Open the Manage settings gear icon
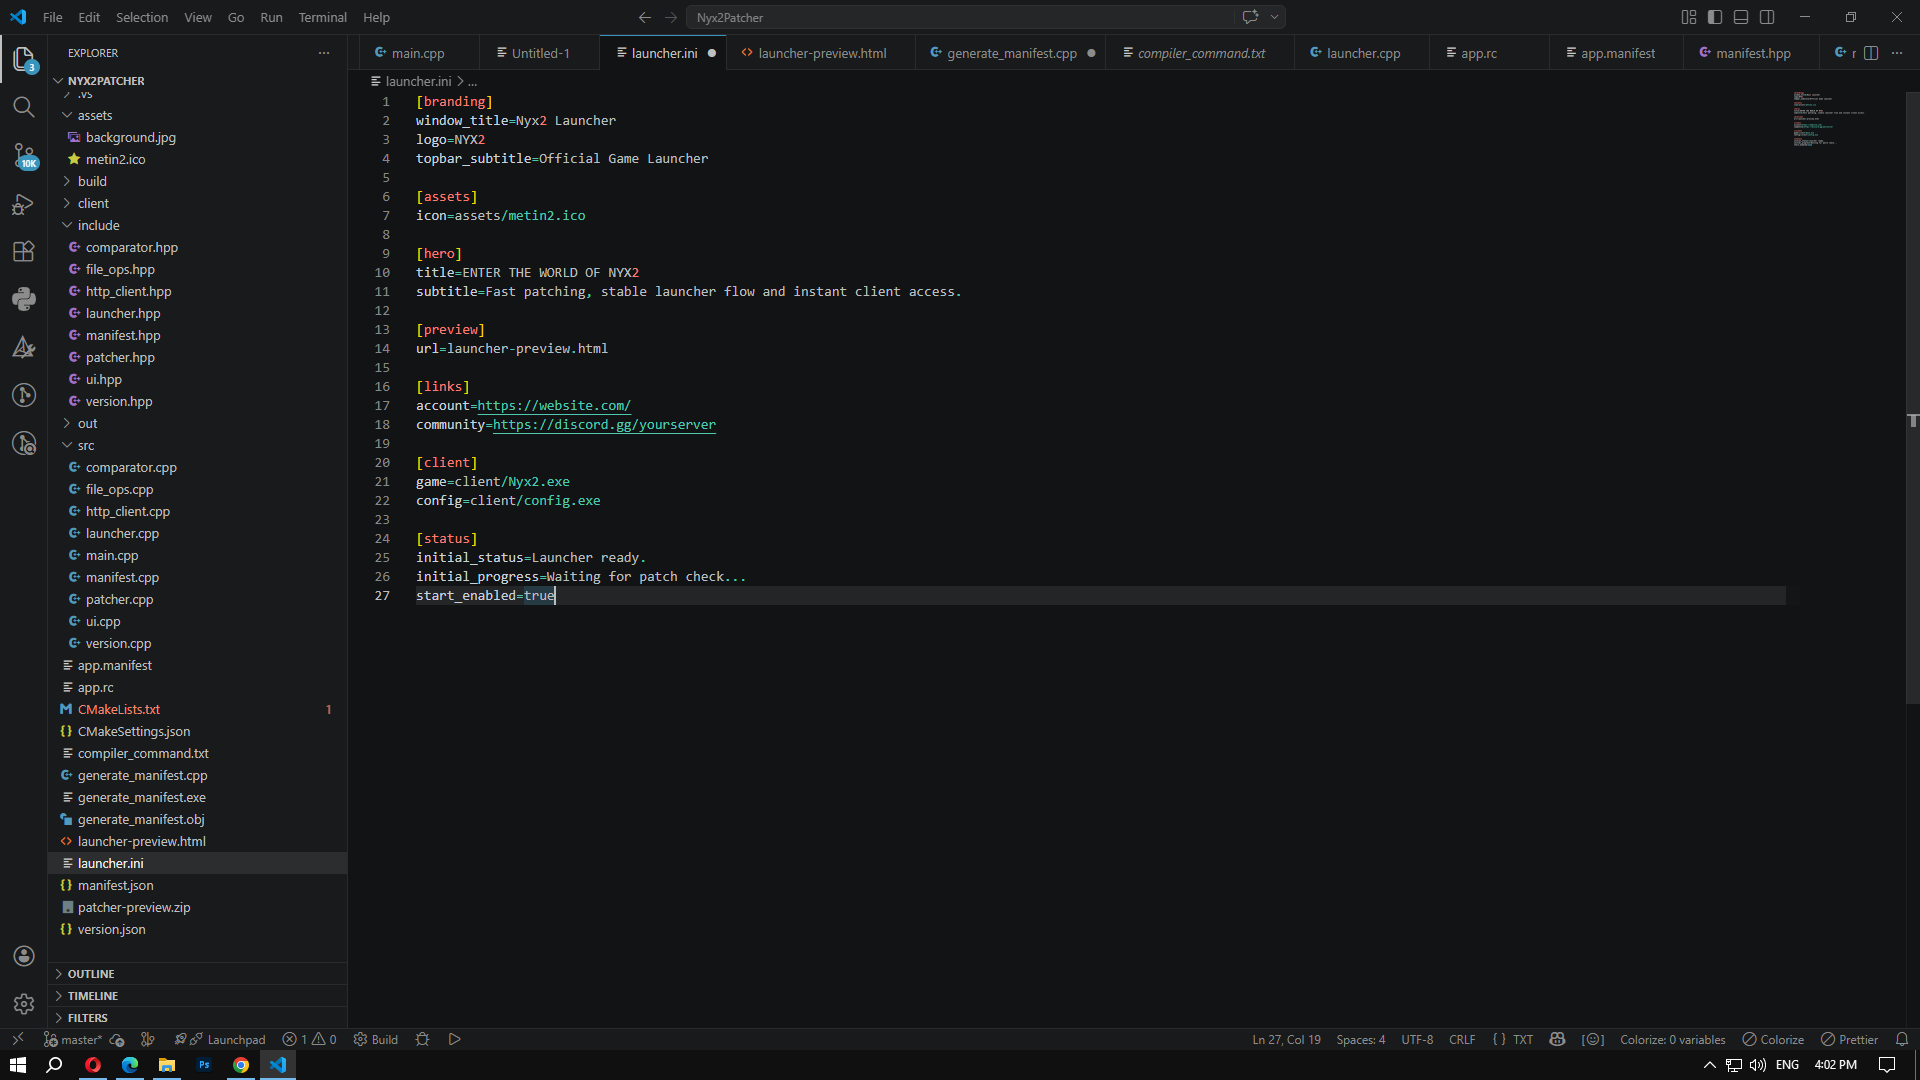Image resolution: width=1920 pixels, height=1080 pixels. 24,1004
